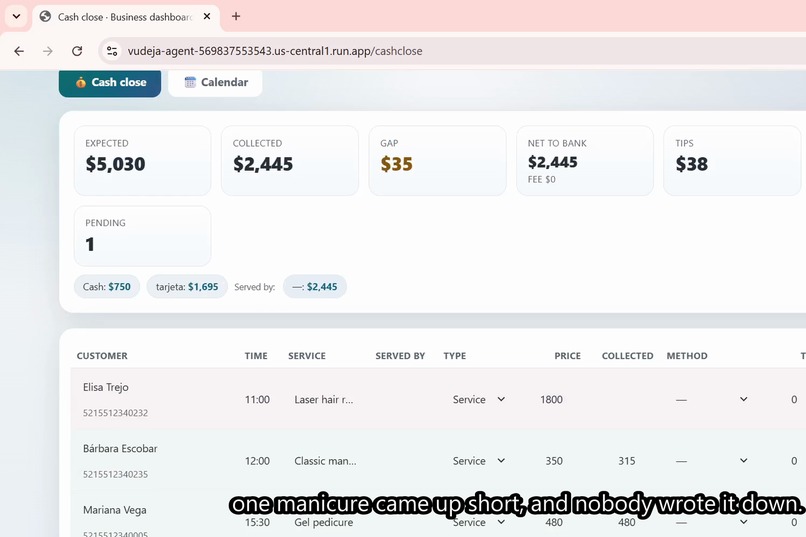
Task: Reload the page with refresh icon
Action: 77,51
